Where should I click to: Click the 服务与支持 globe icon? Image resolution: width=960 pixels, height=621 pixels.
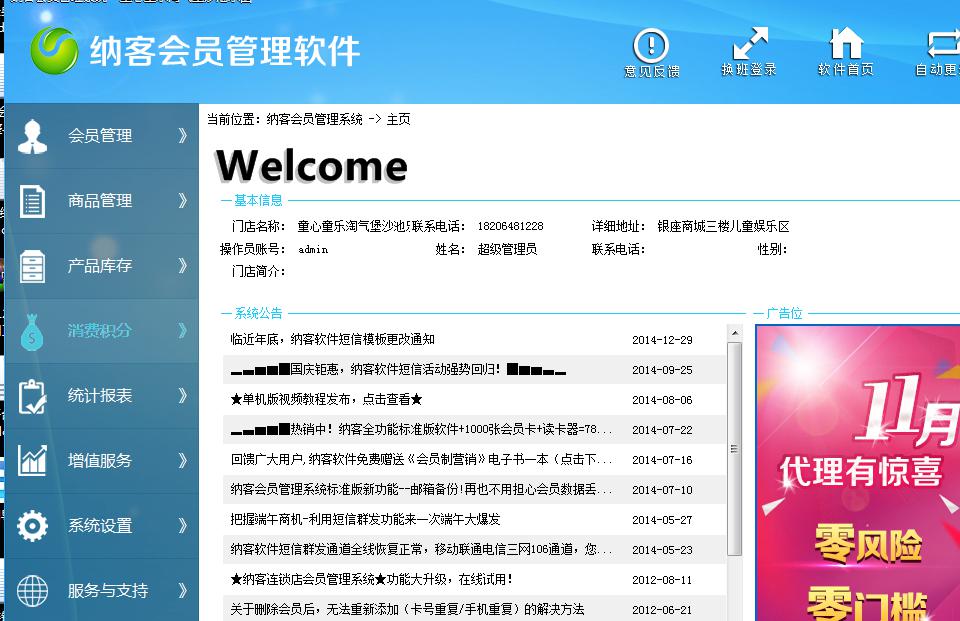click(x=32, y=591)
